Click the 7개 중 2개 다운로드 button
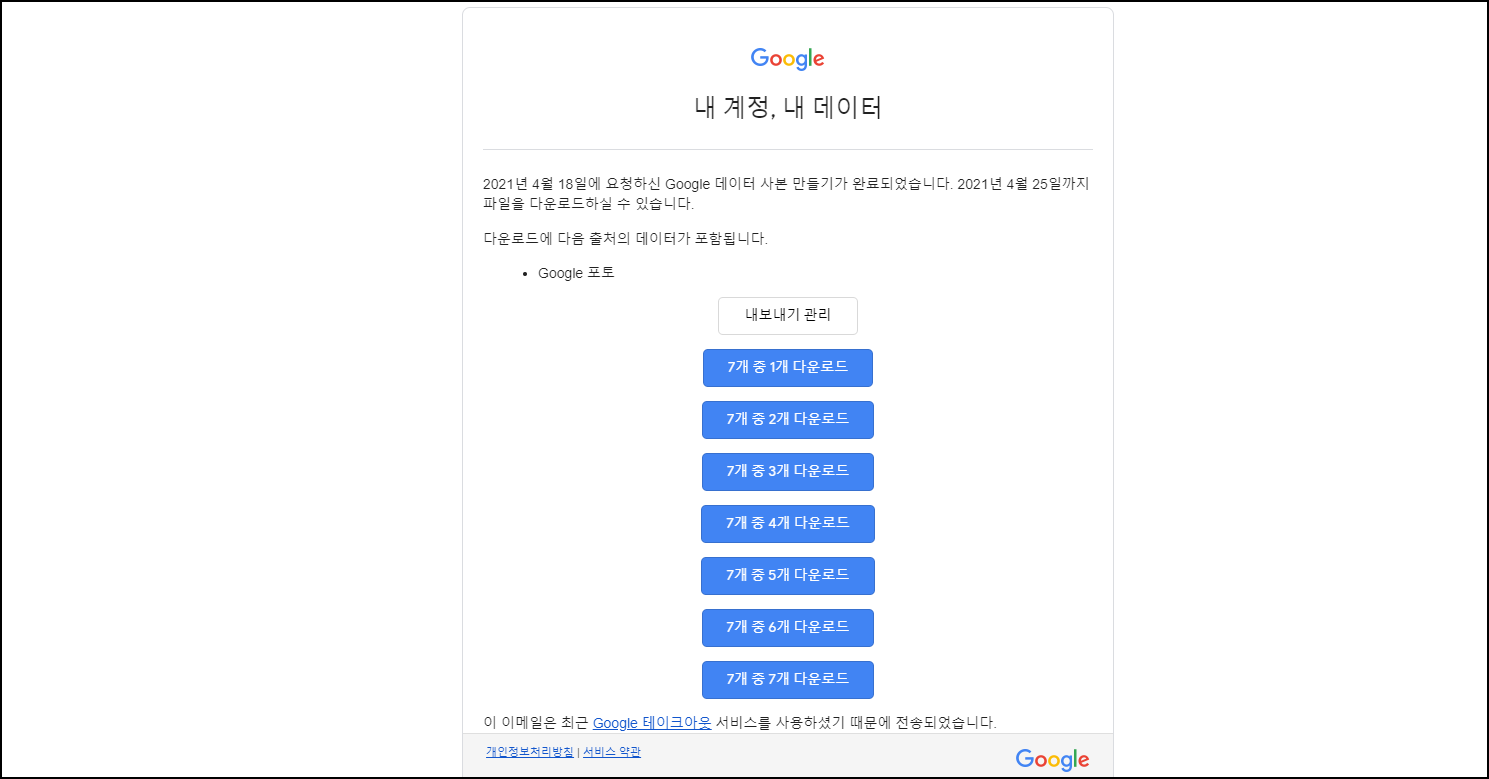The height and width of the screenshot is (779, 1489). [788, 420]
